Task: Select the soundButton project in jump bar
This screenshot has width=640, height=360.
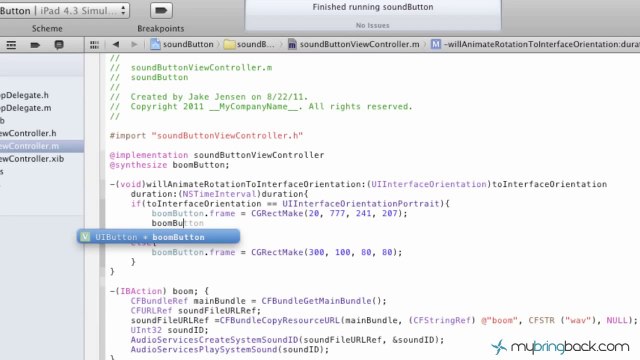Action: 182,44
